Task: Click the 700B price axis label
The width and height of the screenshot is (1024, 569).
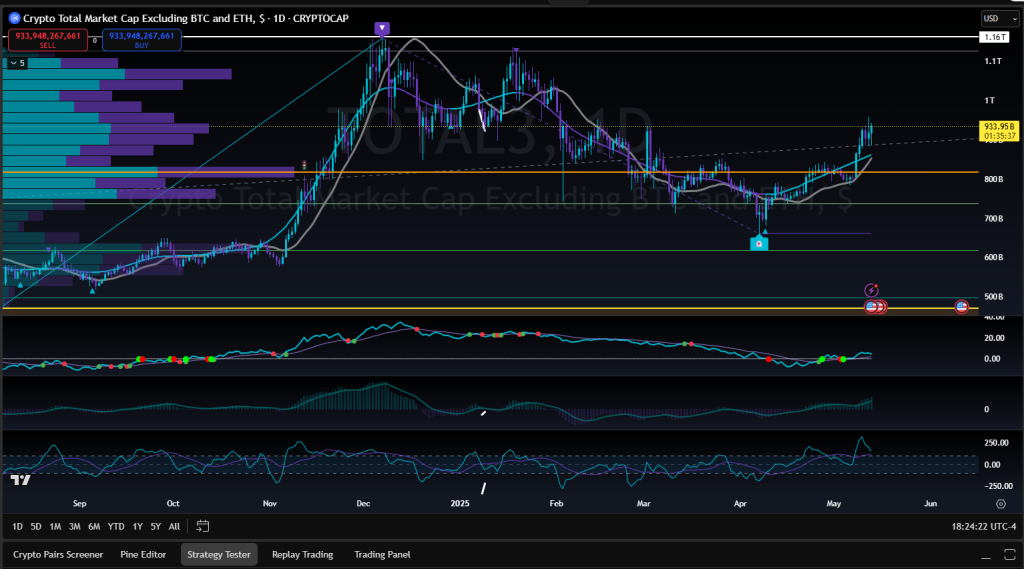Action: click(x=993, y=218)
